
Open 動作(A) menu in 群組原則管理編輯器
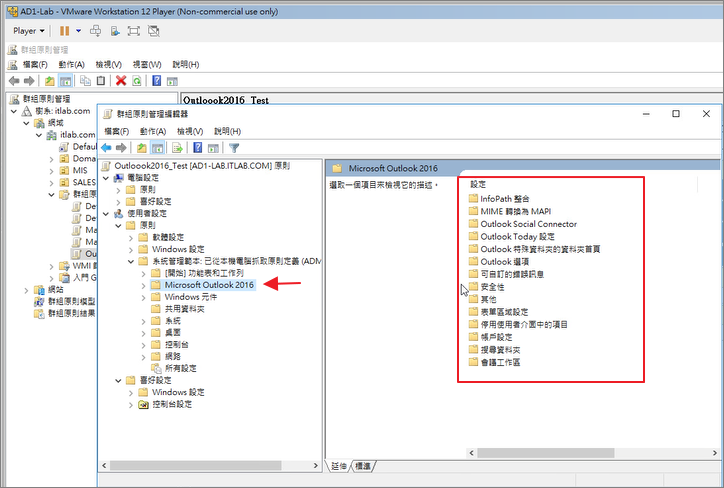tap(153, 132)
